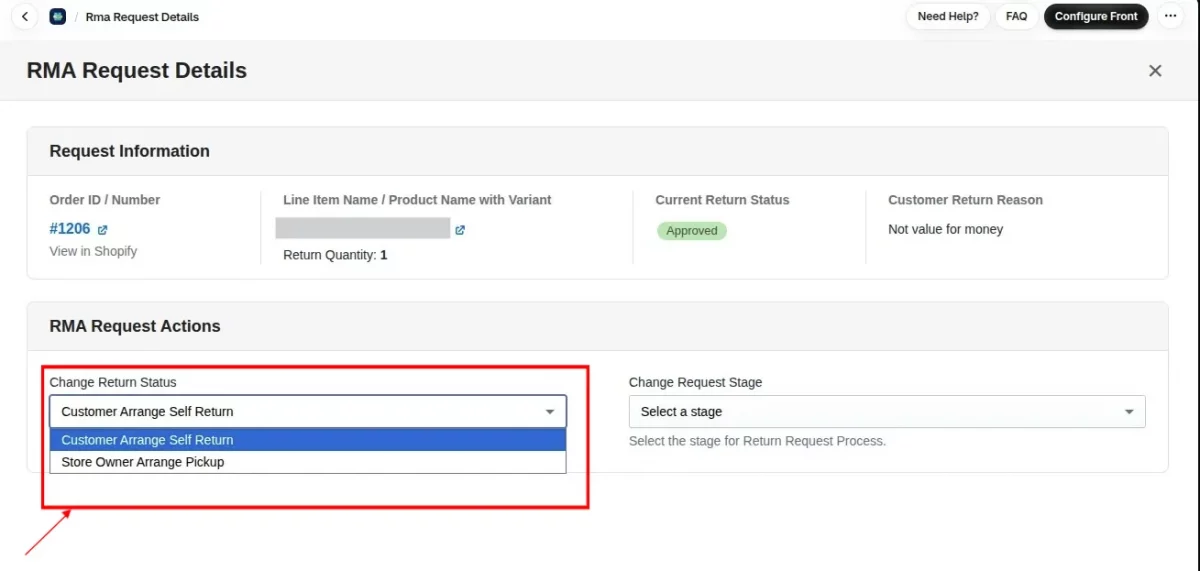This screenshot has width=1200, height=571.
Task: Open external link icon beside product name
Action: (x=460, y=230)
